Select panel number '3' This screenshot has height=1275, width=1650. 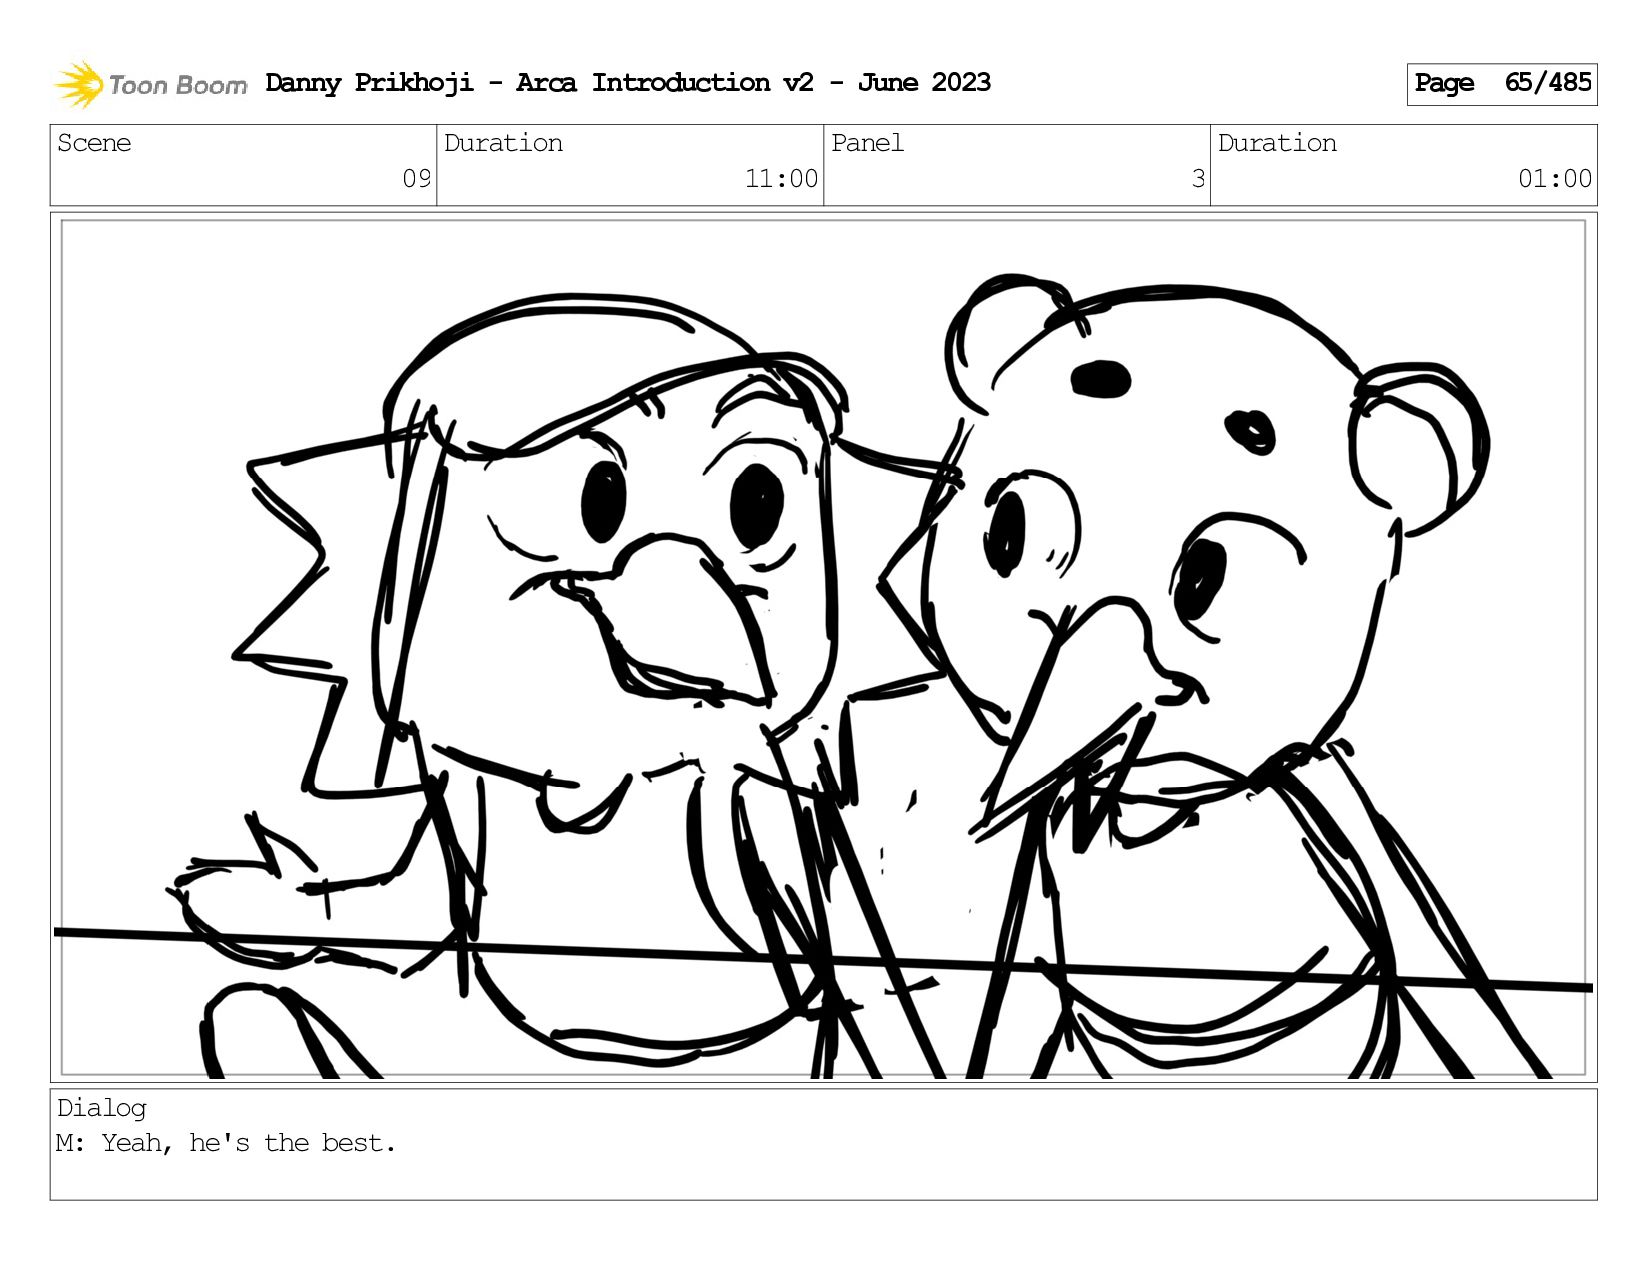click(x=1198, y=179)
